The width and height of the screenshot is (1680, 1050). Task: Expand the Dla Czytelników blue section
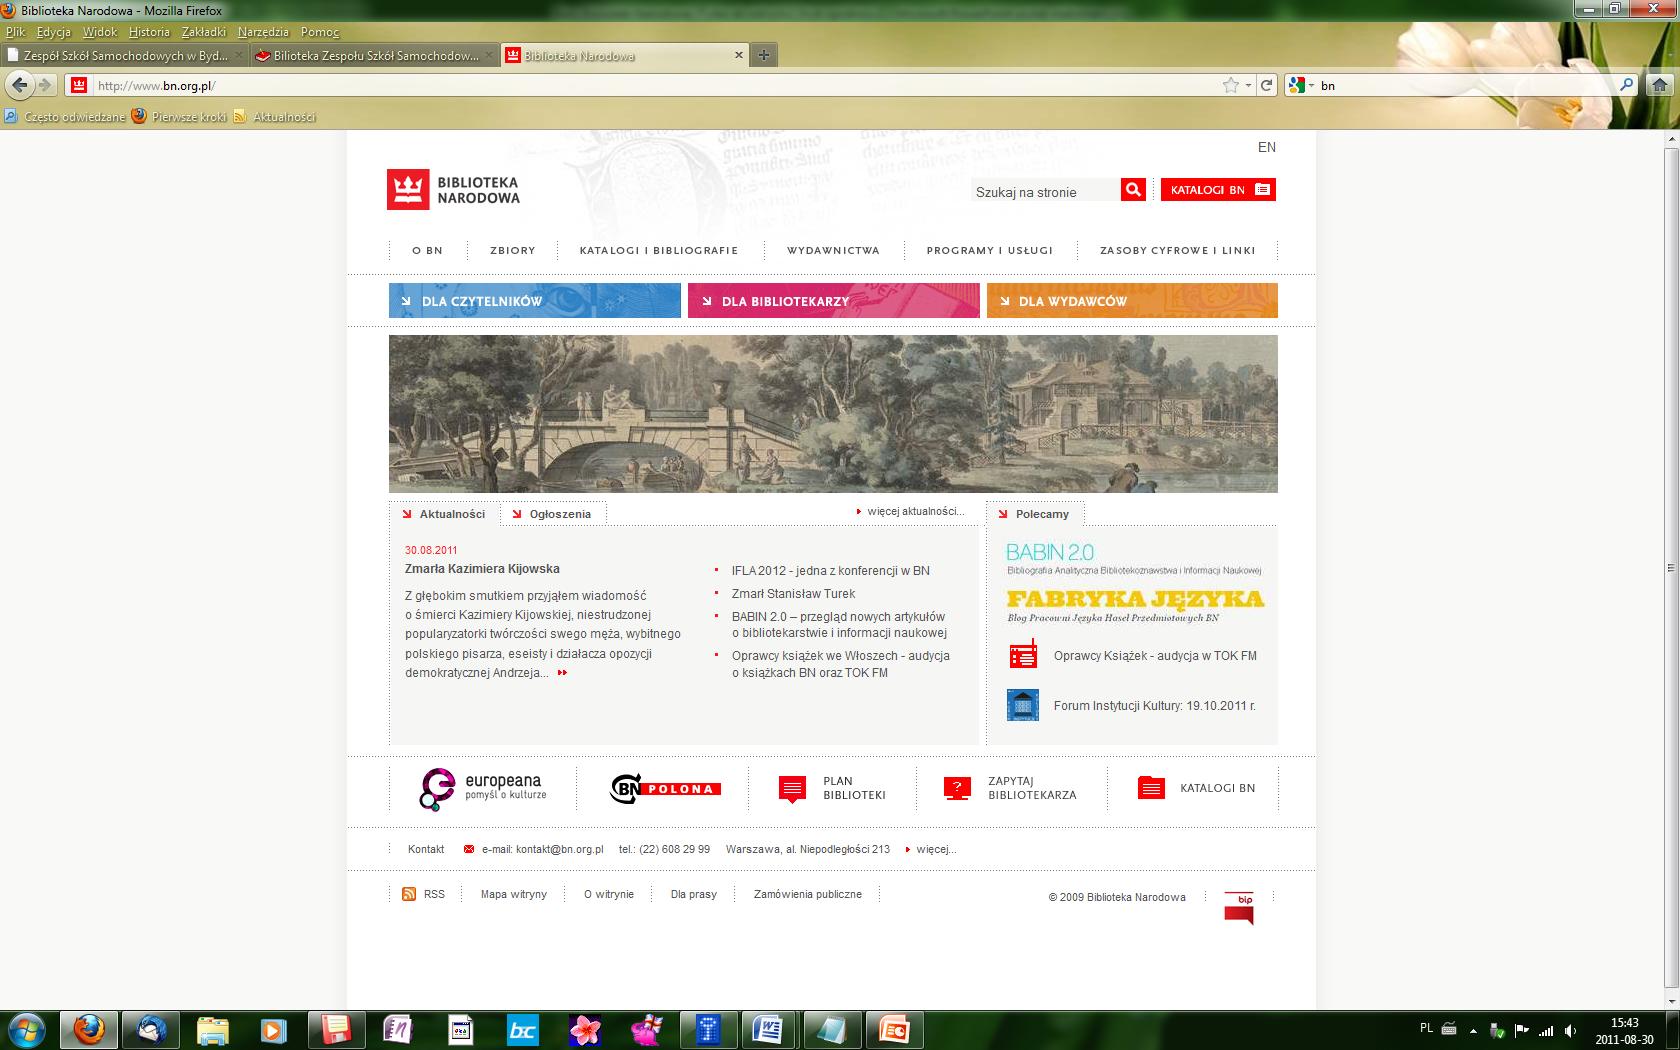(534, 300)
